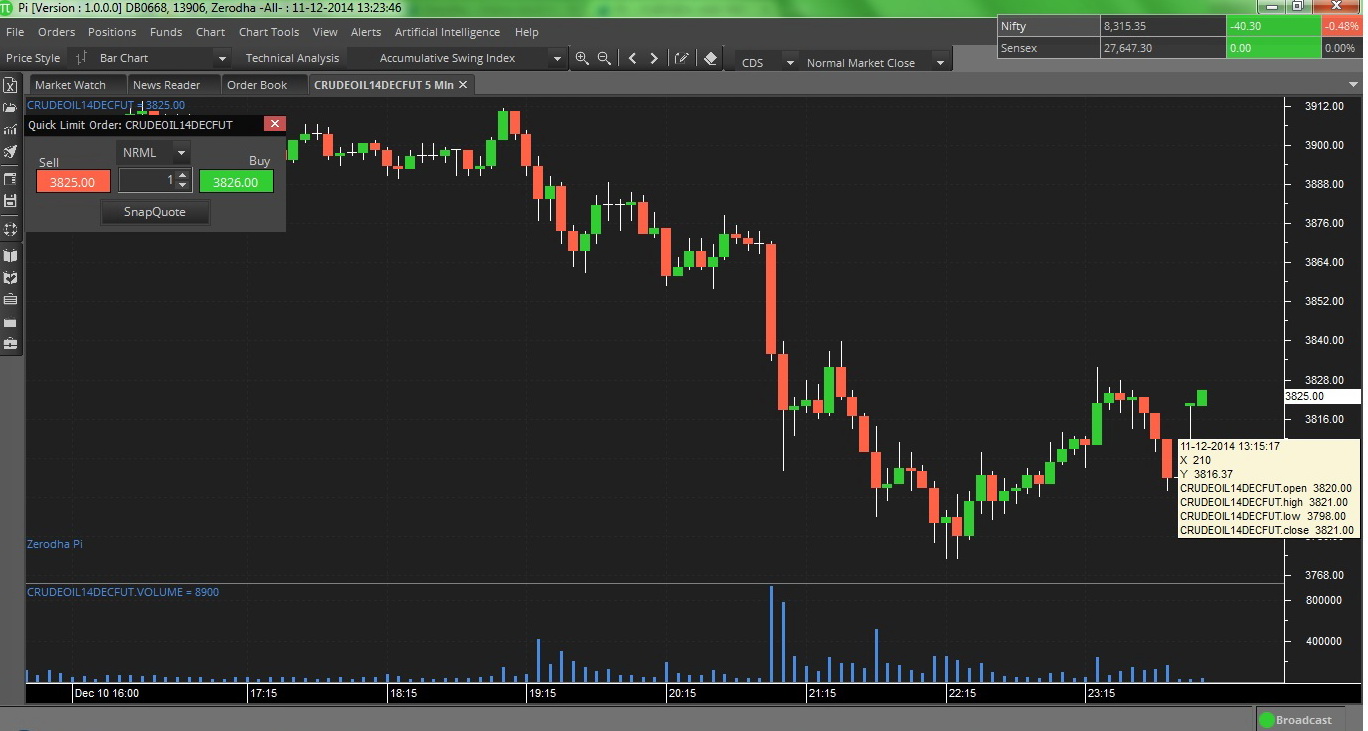Click the Excel export icon in left sidebar
This screenshot has width=1368, height=731.
[x=10, y=85]
